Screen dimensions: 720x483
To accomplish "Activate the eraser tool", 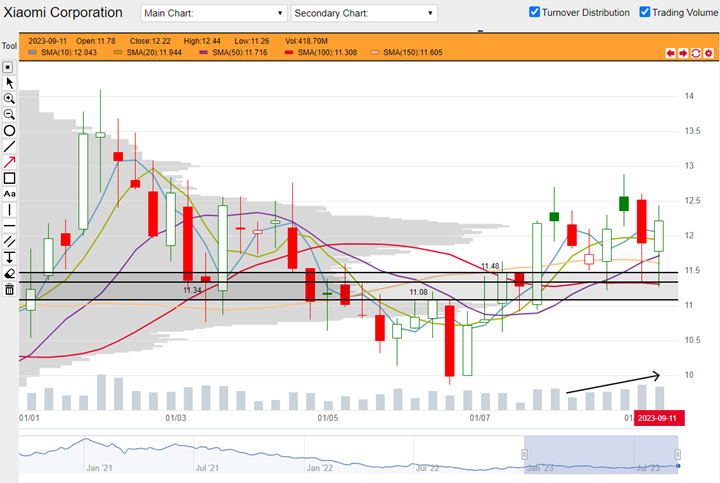I will (9, 274).
